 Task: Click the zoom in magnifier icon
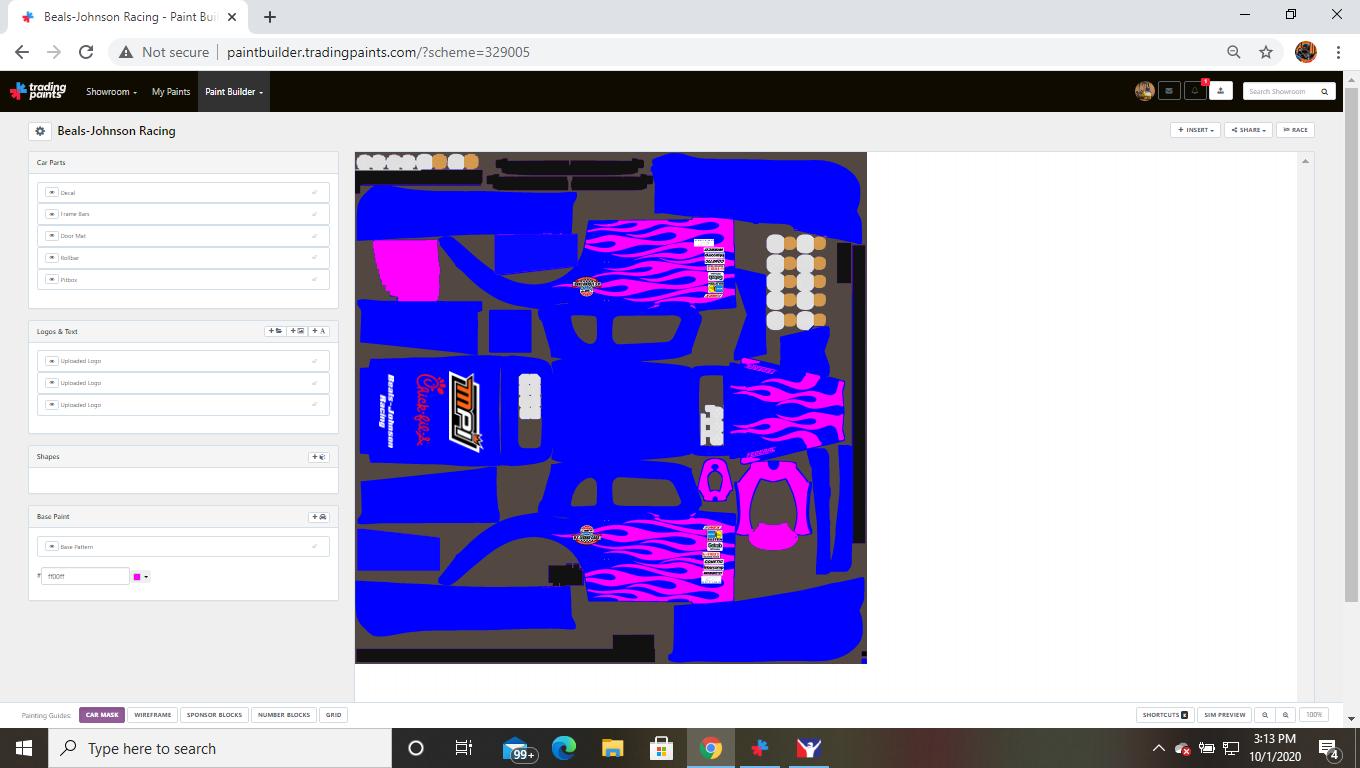click(1286, 715)
